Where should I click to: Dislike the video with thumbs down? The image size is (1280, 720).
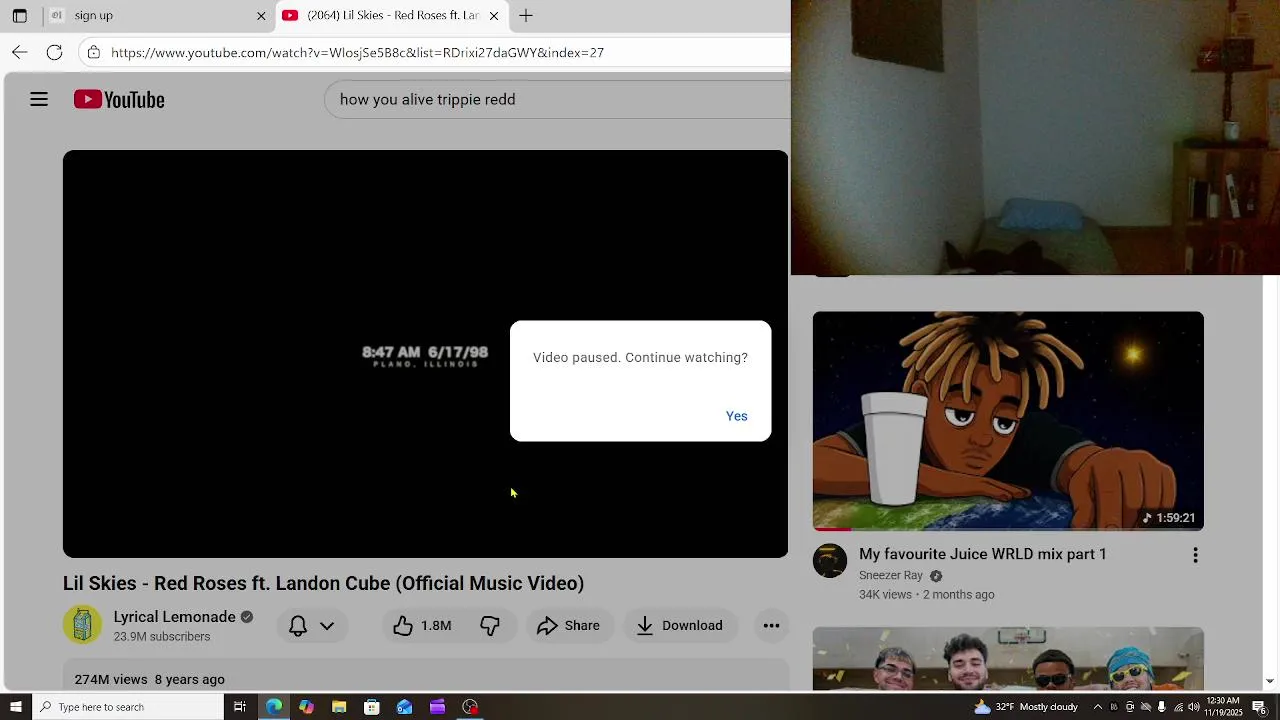coord(490,626)
